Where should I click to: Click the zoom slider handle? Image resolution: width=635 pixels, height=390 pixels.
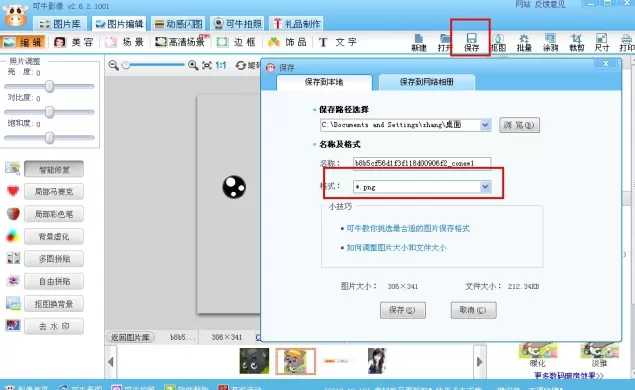(x=126, y=65)
